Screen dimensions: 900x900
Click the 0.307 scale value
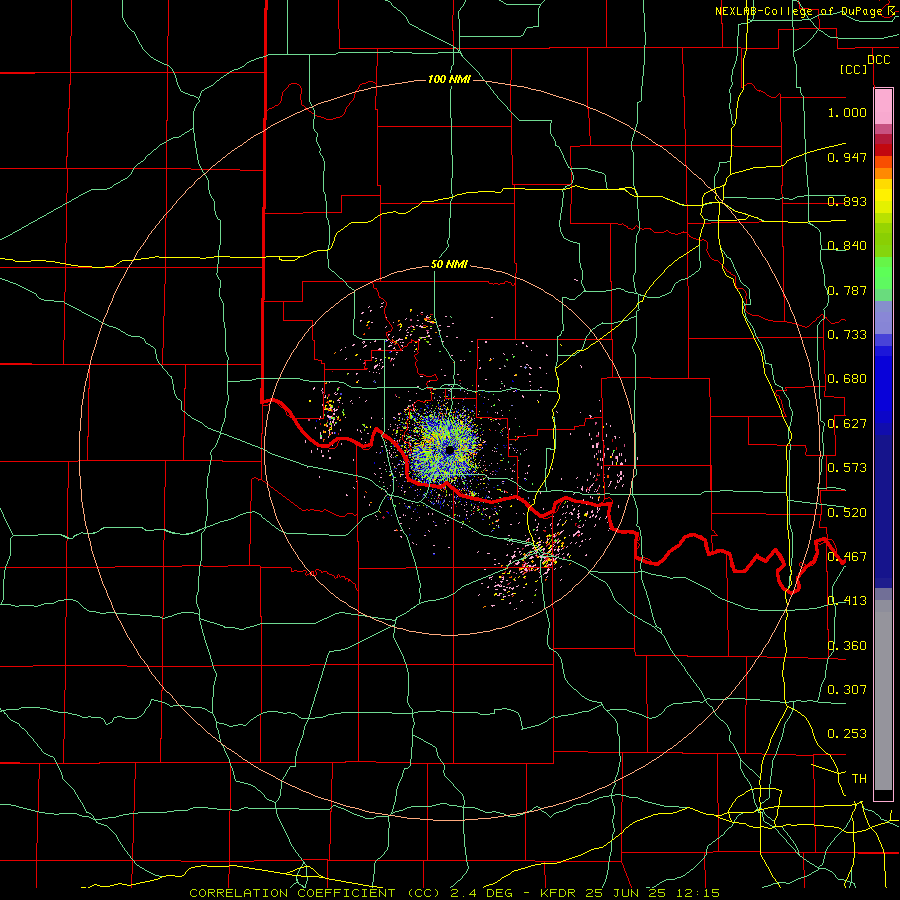click(847, 690)
